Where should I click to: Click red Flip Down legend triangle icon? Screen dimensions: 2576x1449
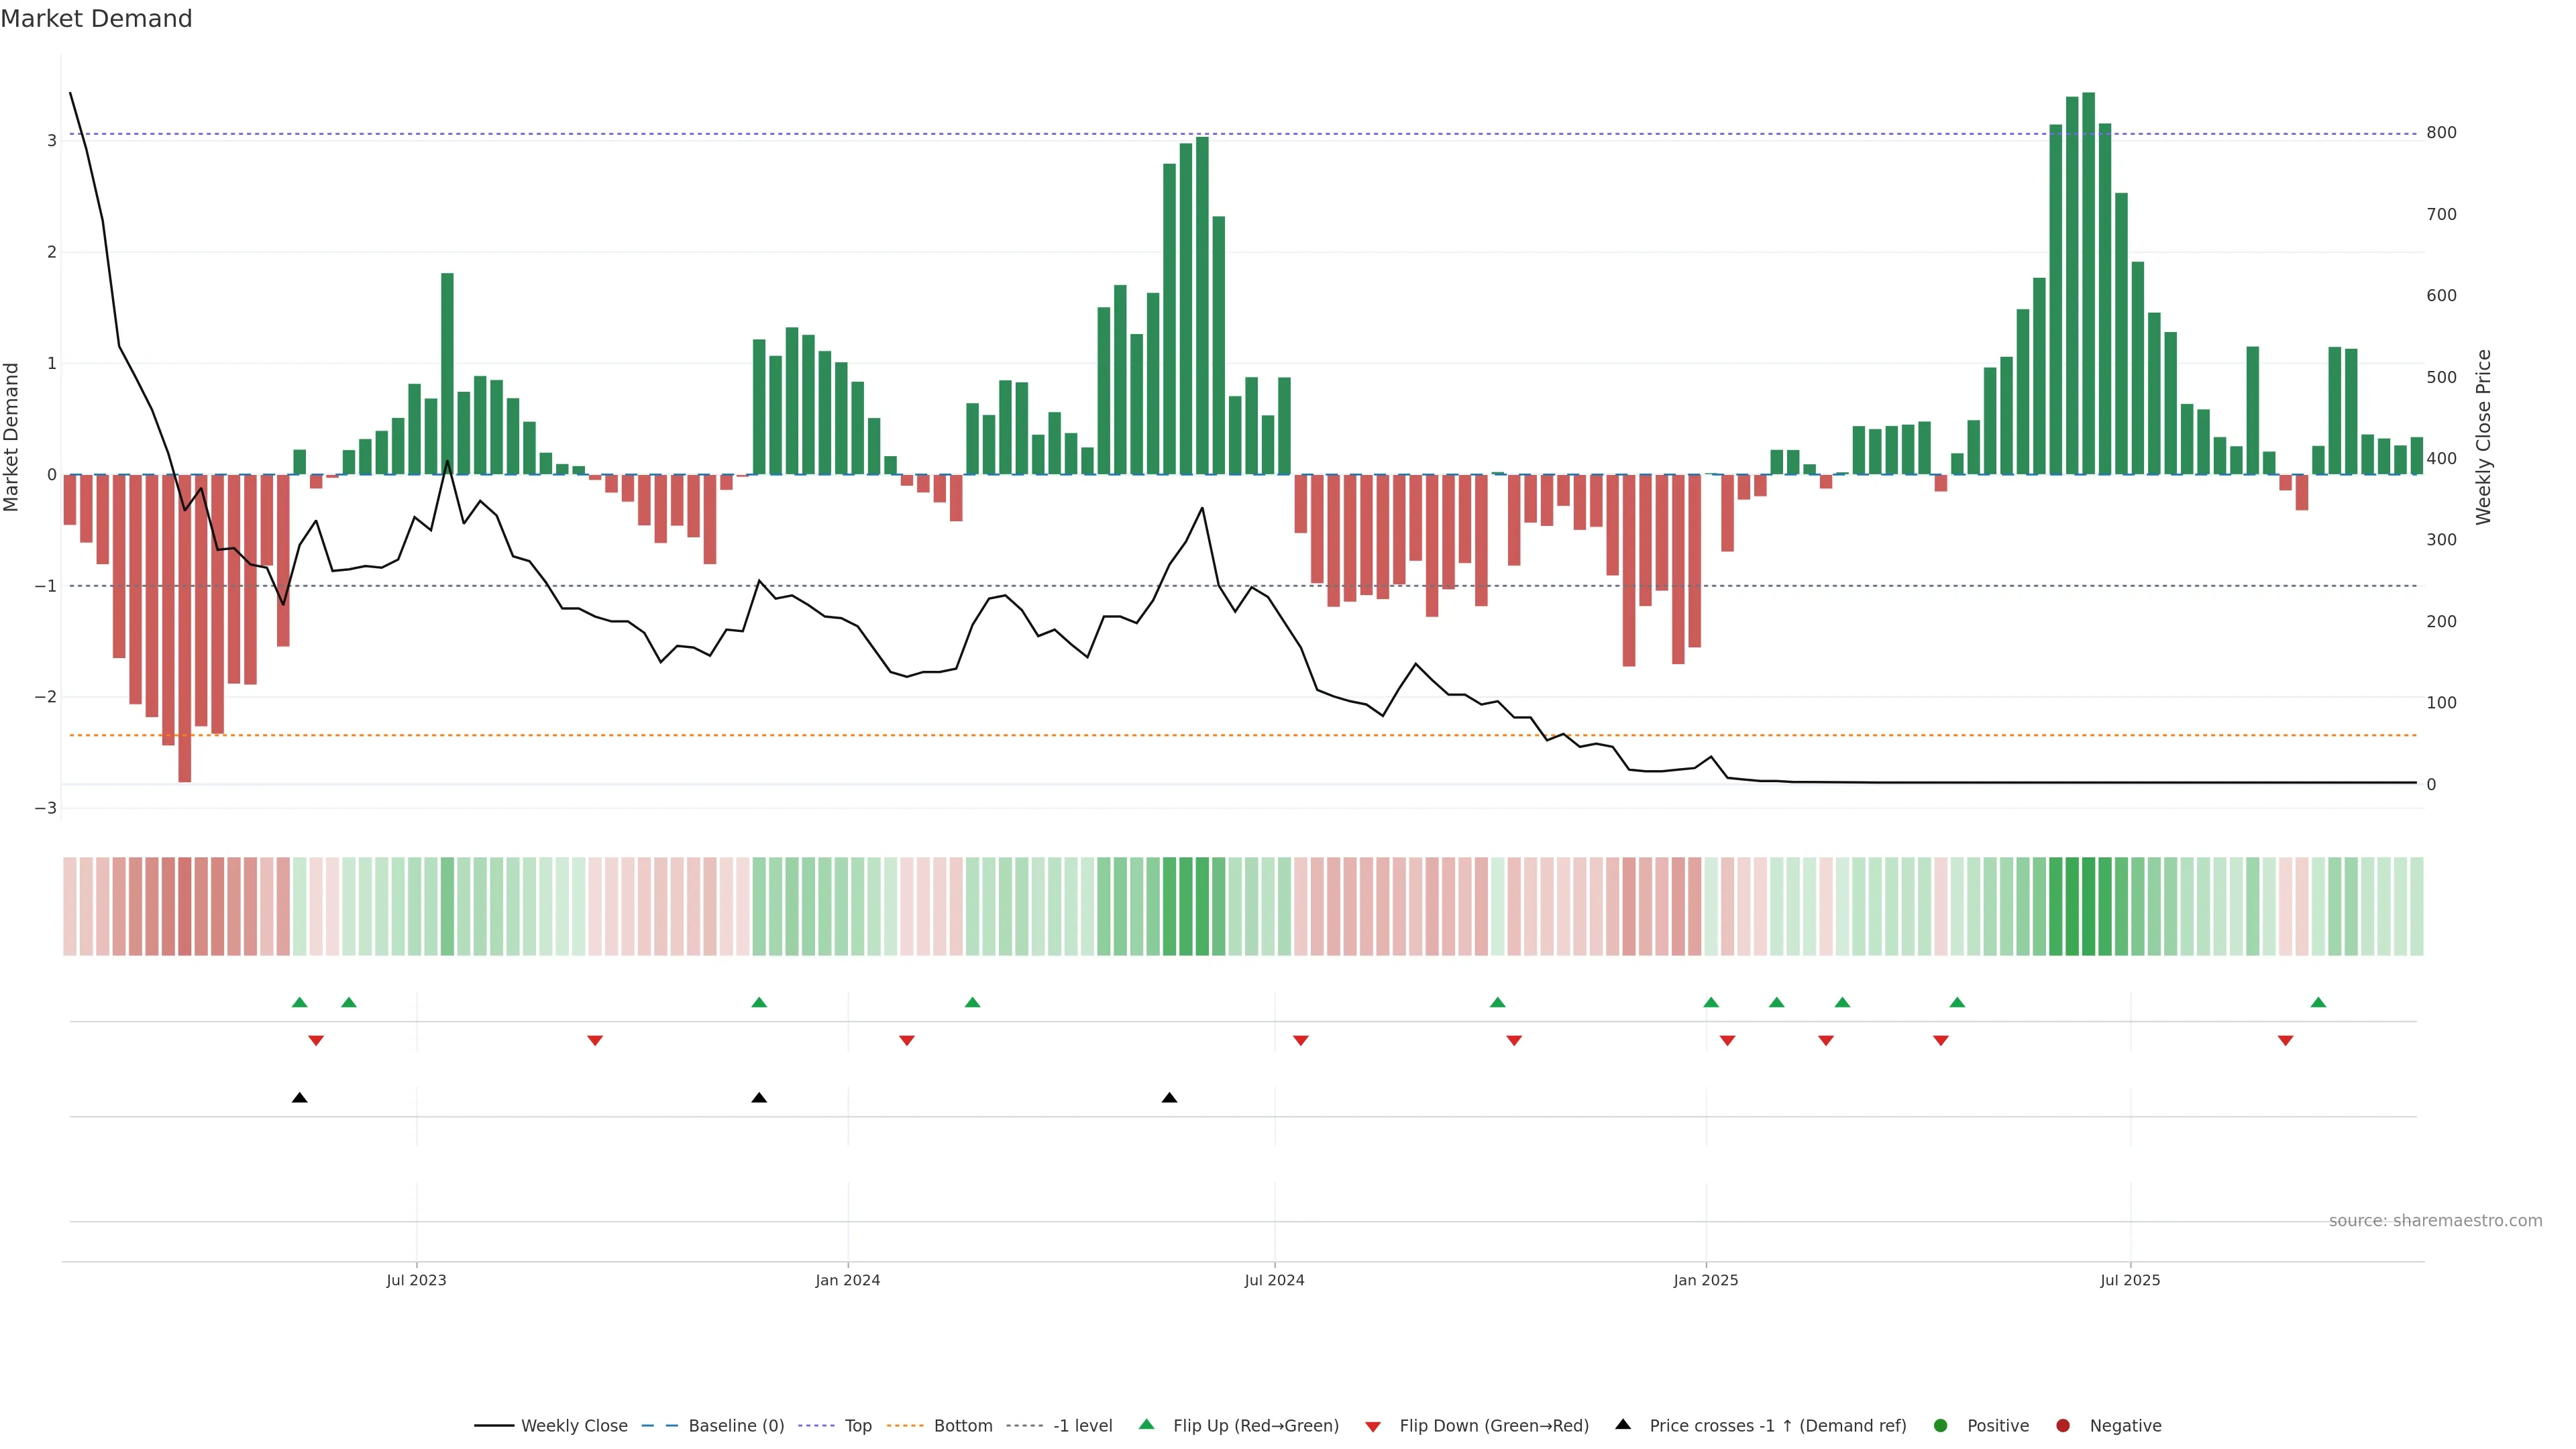point(1373,1426)
